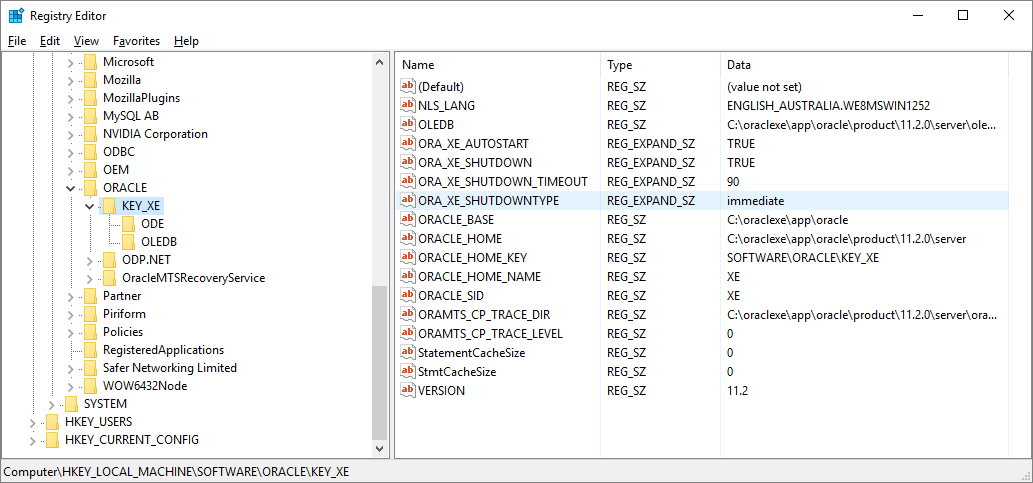Open the Favorites menu

(x=136, y=41)
